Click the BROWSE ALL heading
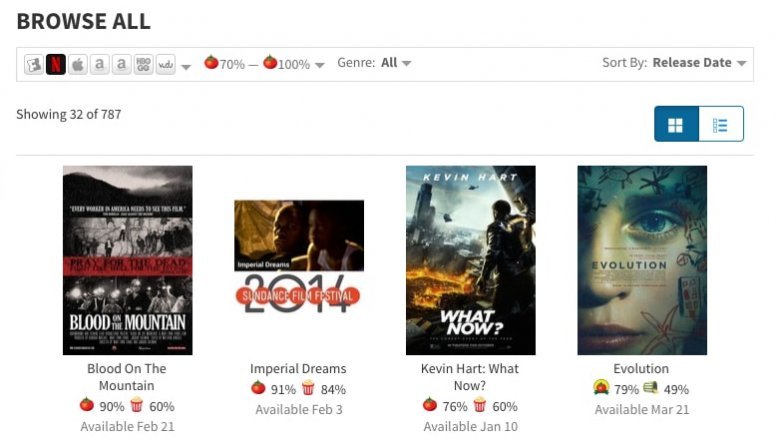Viewport: 780px width, 439px height. coord(84,21)
